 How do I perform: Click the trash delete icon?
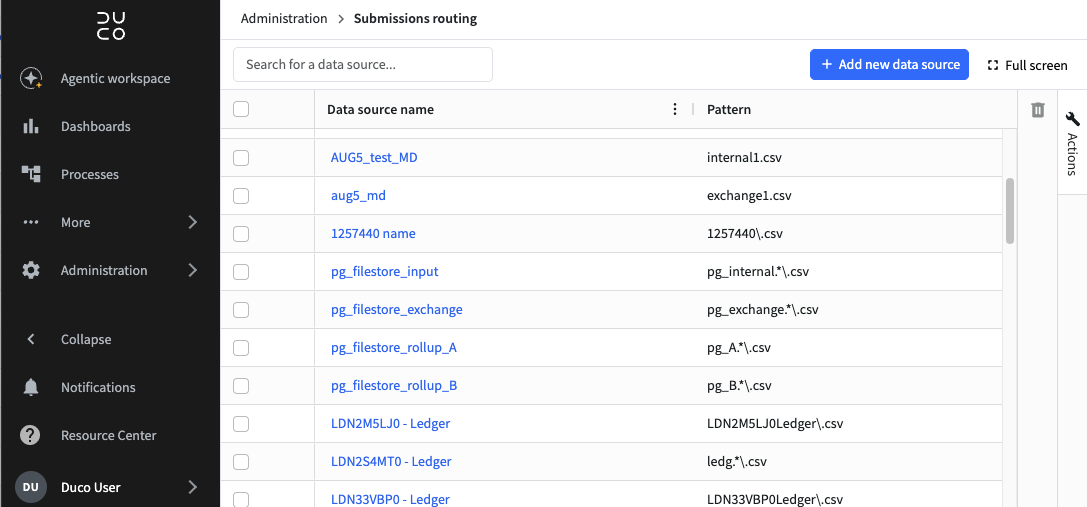click(1037, 110)
